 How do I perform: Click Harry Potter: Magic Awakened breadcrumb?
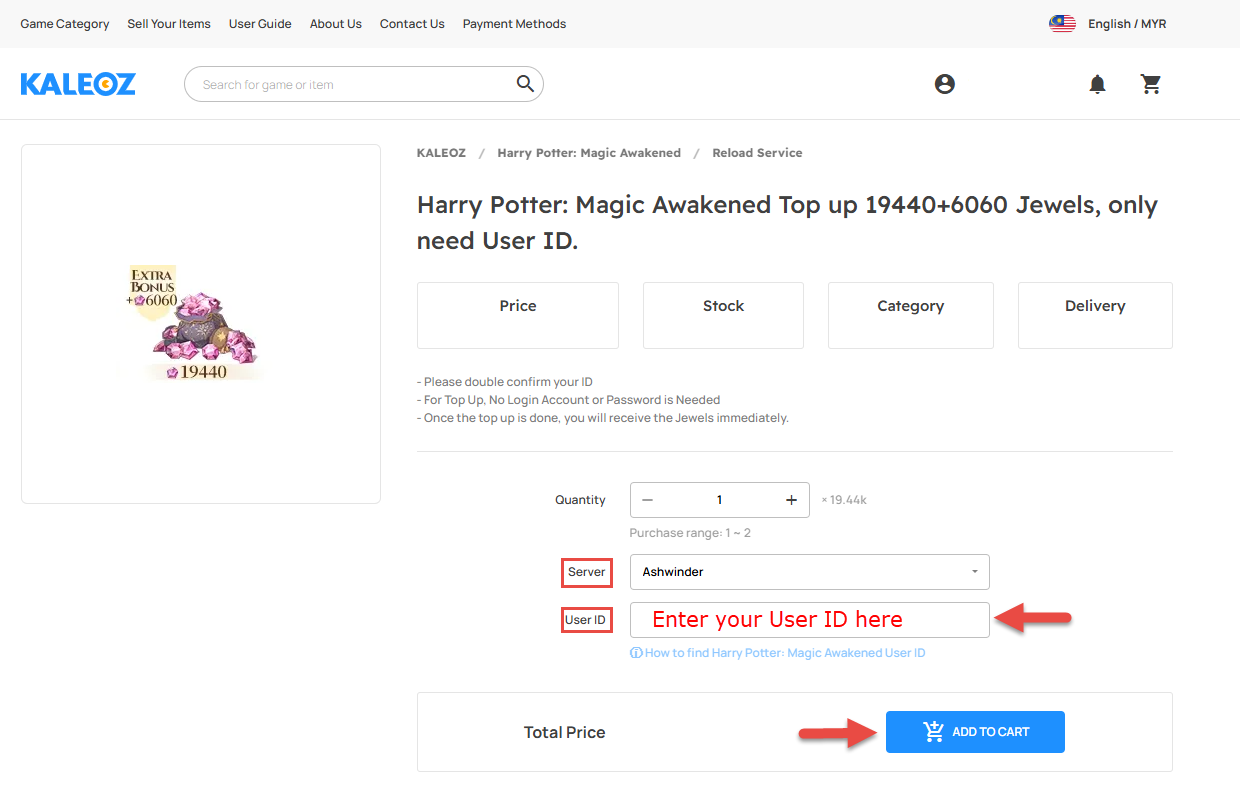(589, 153)
